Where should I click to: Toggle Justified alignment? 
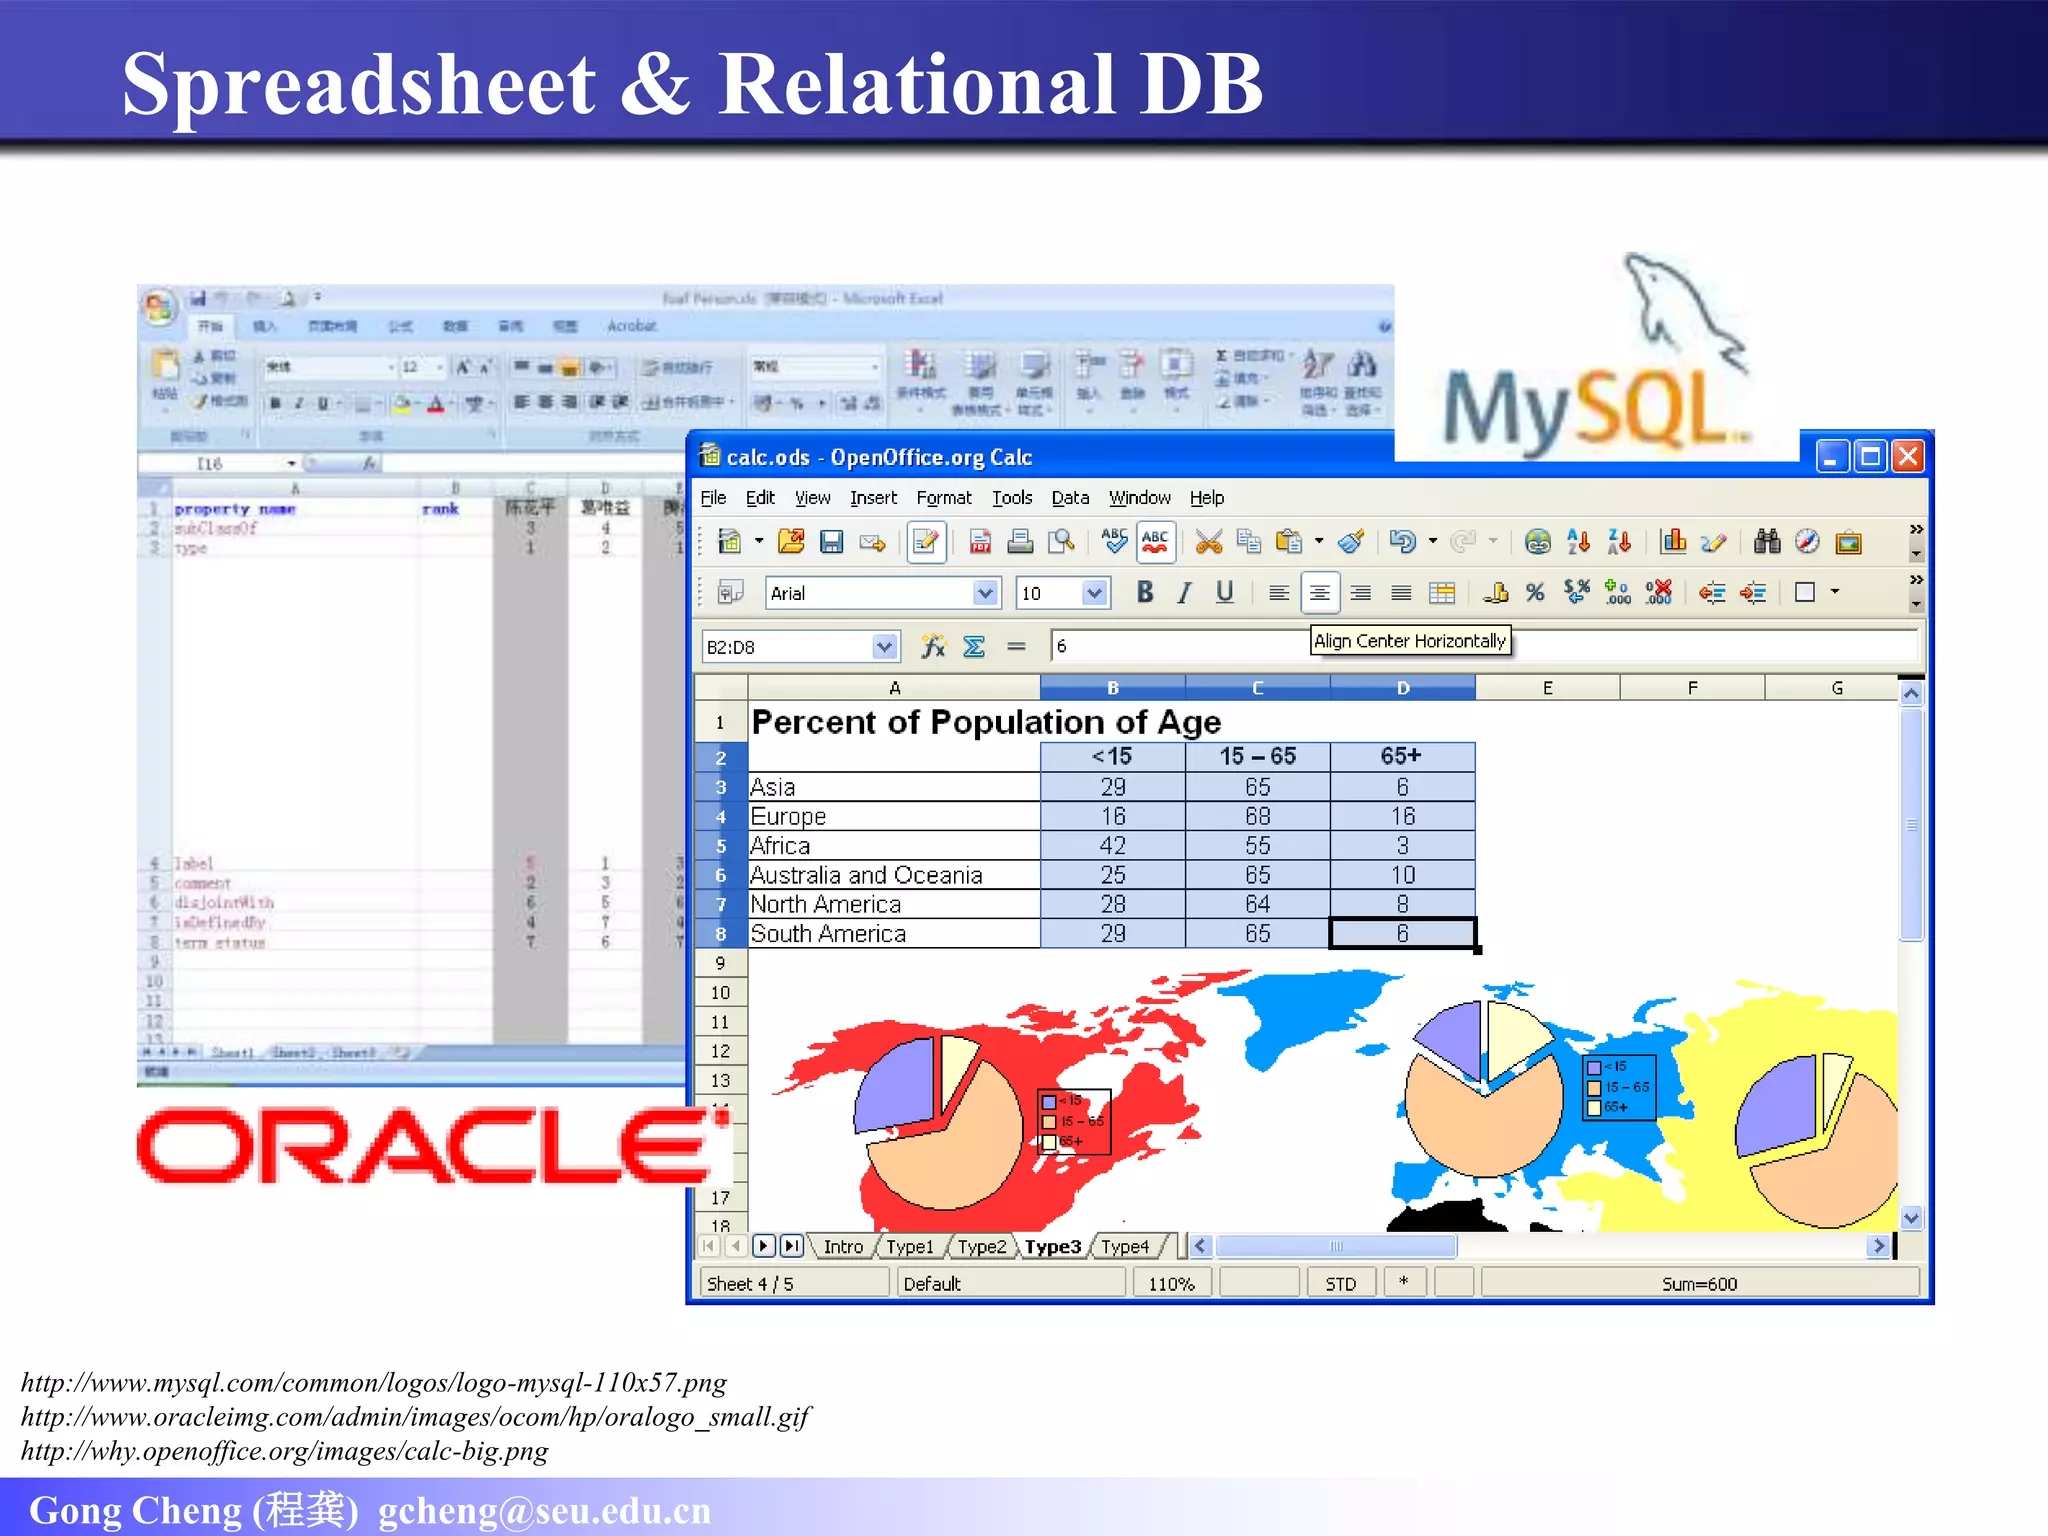tap(1401, 593)
